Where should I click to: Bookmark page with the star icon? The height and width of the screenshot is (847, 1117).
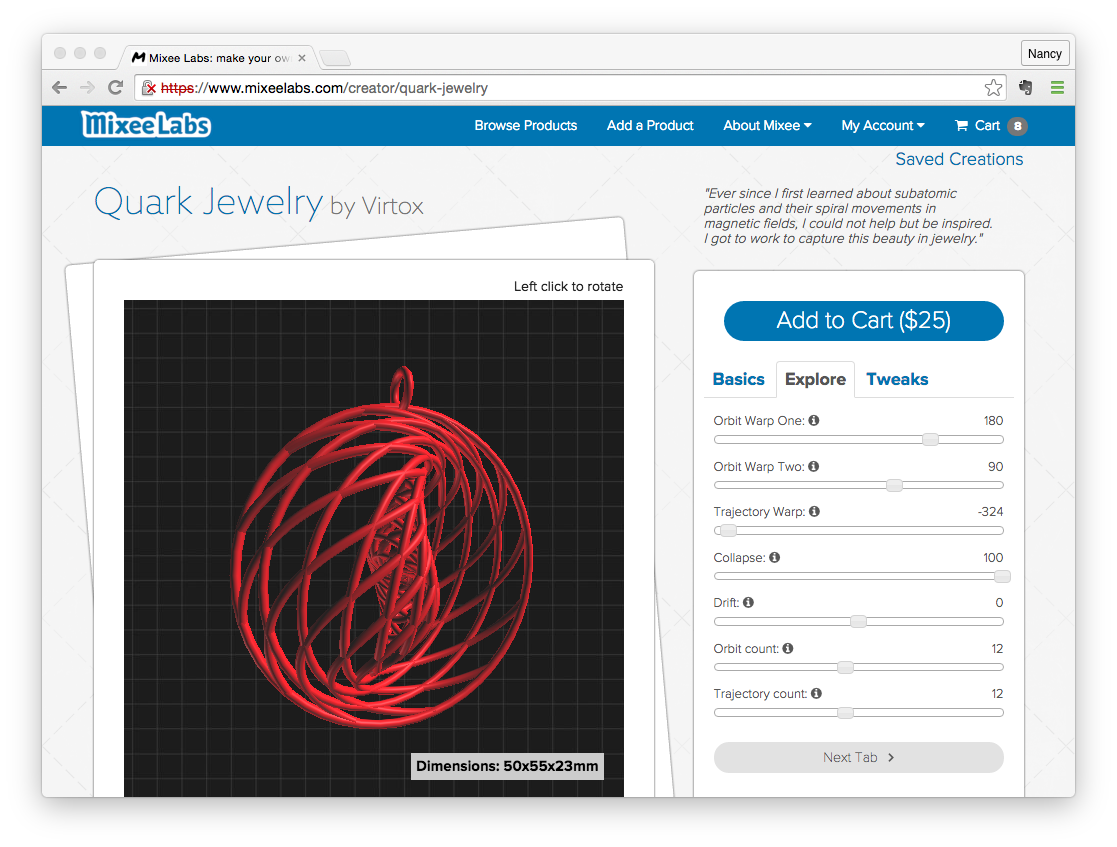pos(993,88)
